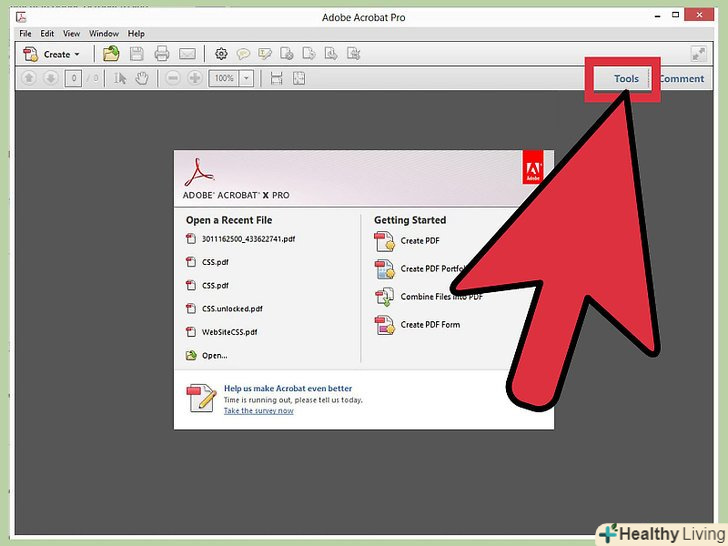Click the page with gear icon in the toolbar
This screenshot has height=546, width=728.
(x=286, y=54)
